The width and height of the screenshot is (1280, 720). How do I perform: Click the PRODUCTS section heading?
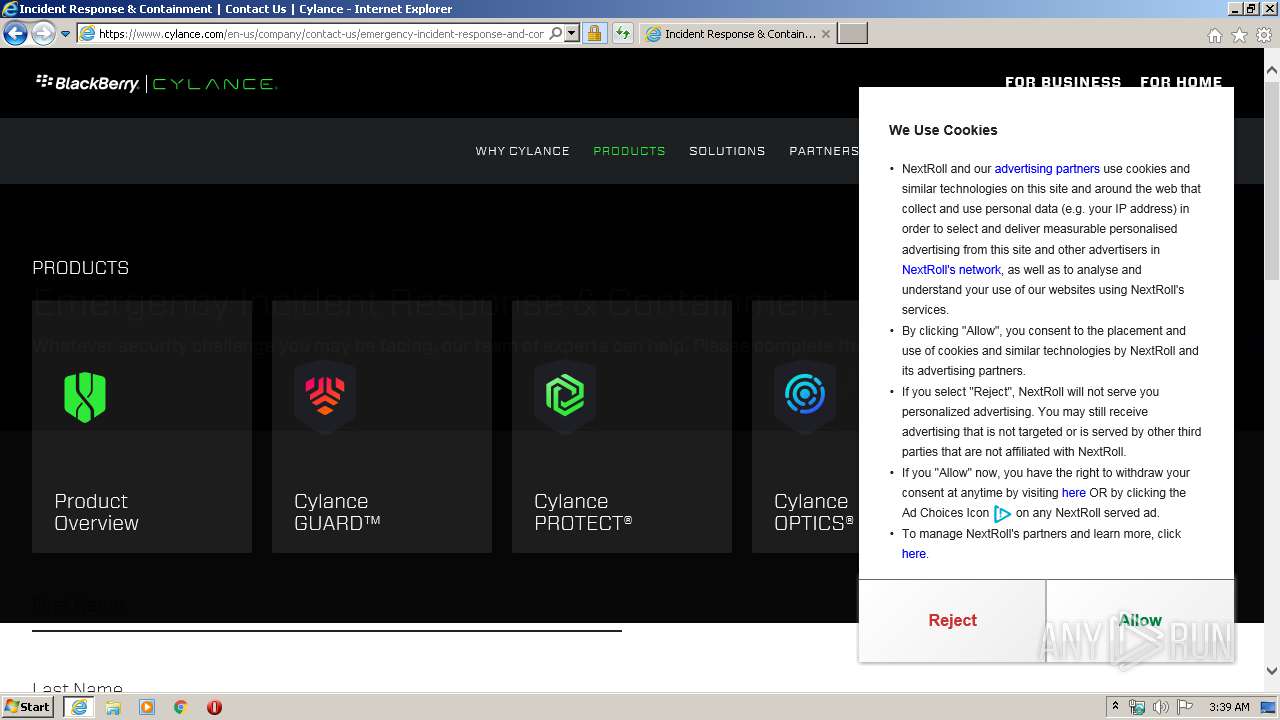(80, 268)
